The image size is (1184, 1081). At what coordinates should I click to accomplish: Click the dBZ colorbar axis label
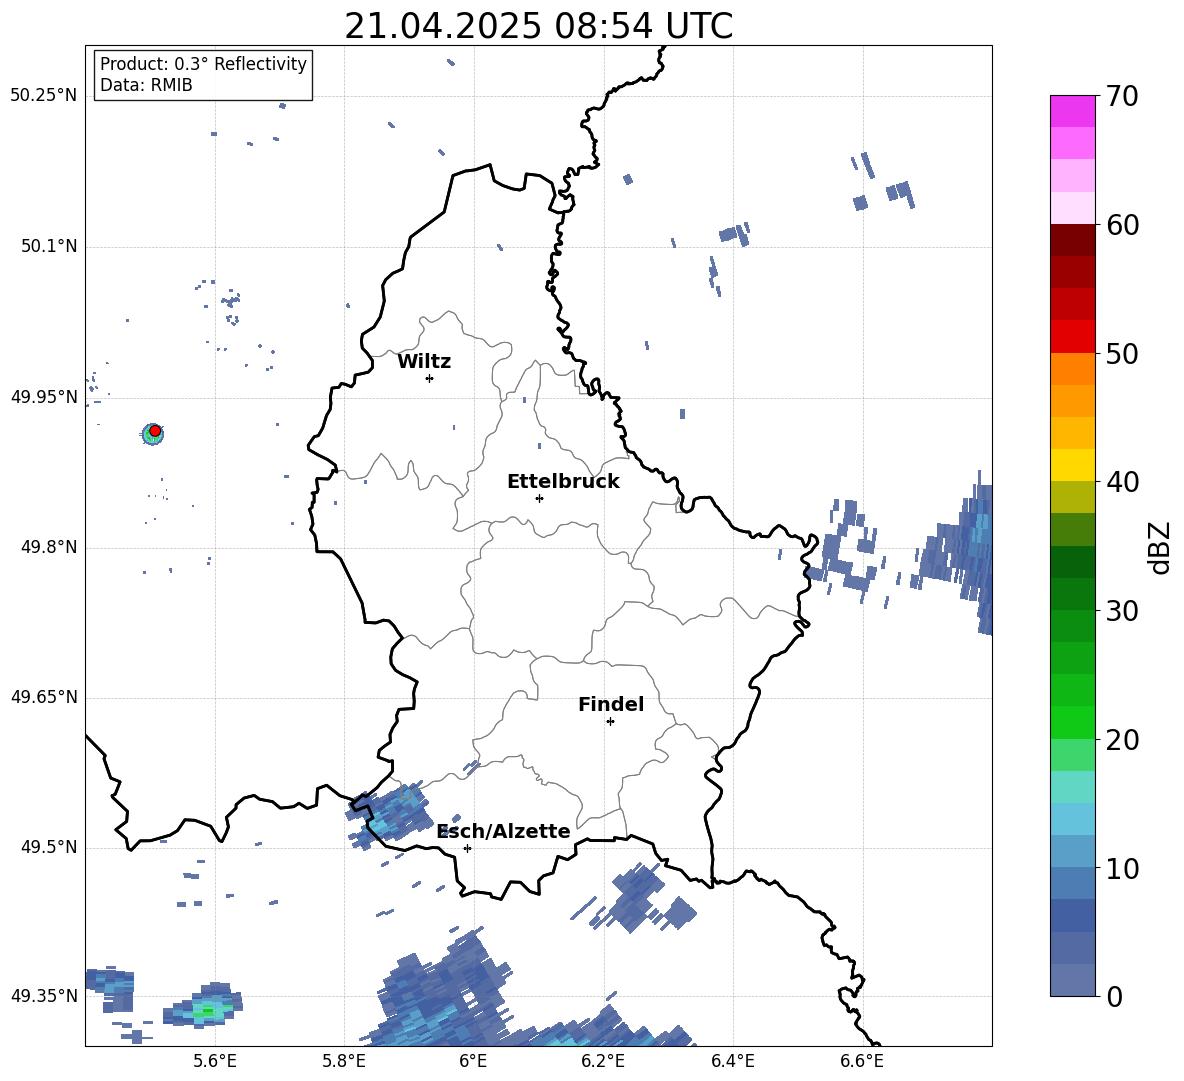[x=1161, y=547]
